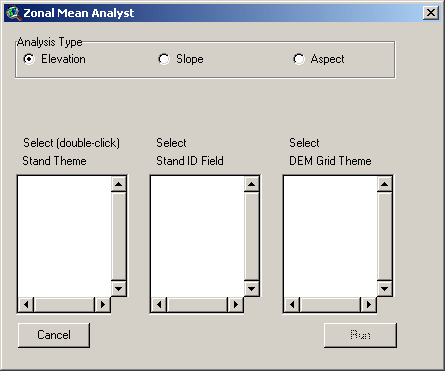Click down arrow in DEM Grid Theme list
Viewport: 445px width, 371px height.
(385, 288)
